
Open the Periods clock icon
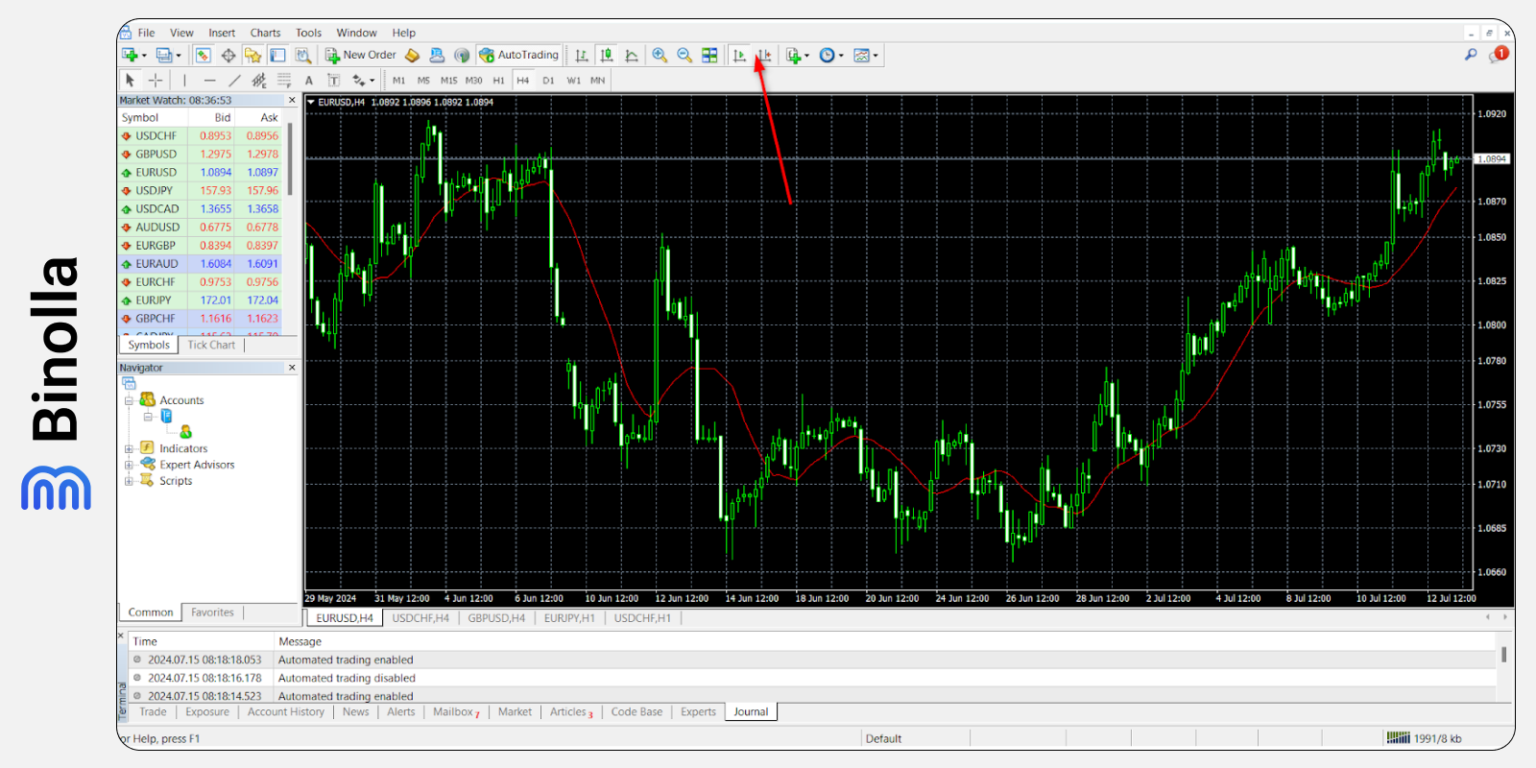828,55
